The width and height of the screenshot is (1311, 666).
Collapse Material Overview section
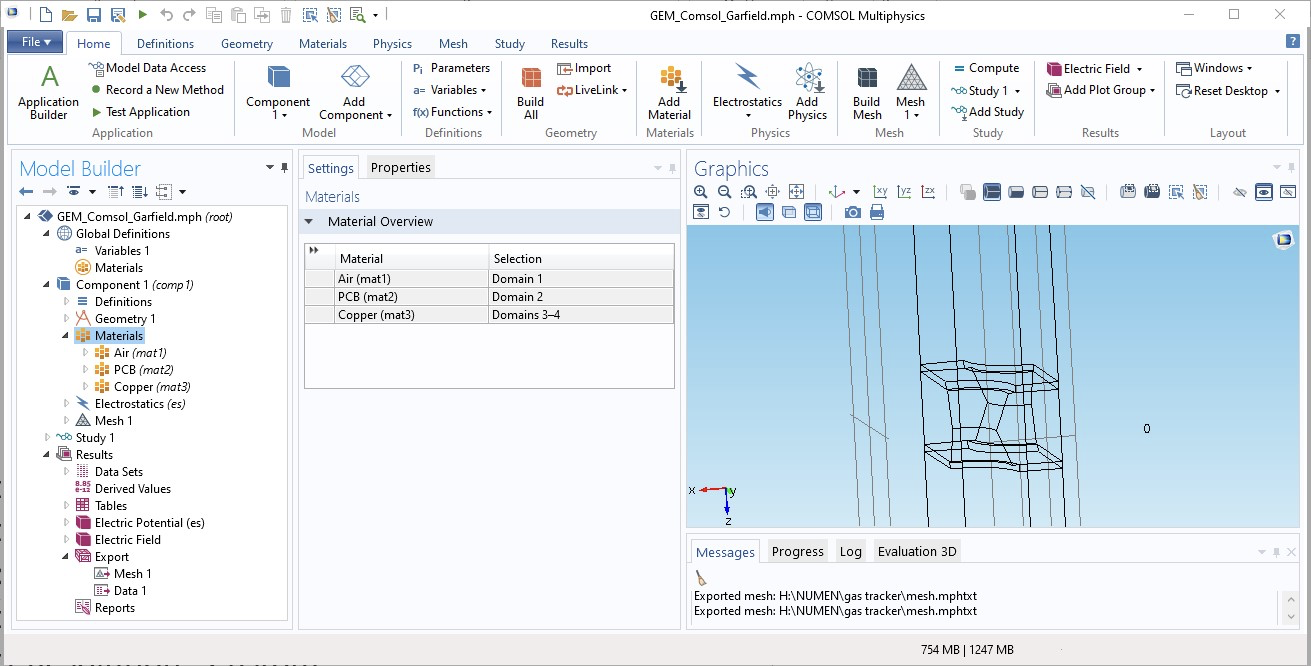[x=309, y=222]
